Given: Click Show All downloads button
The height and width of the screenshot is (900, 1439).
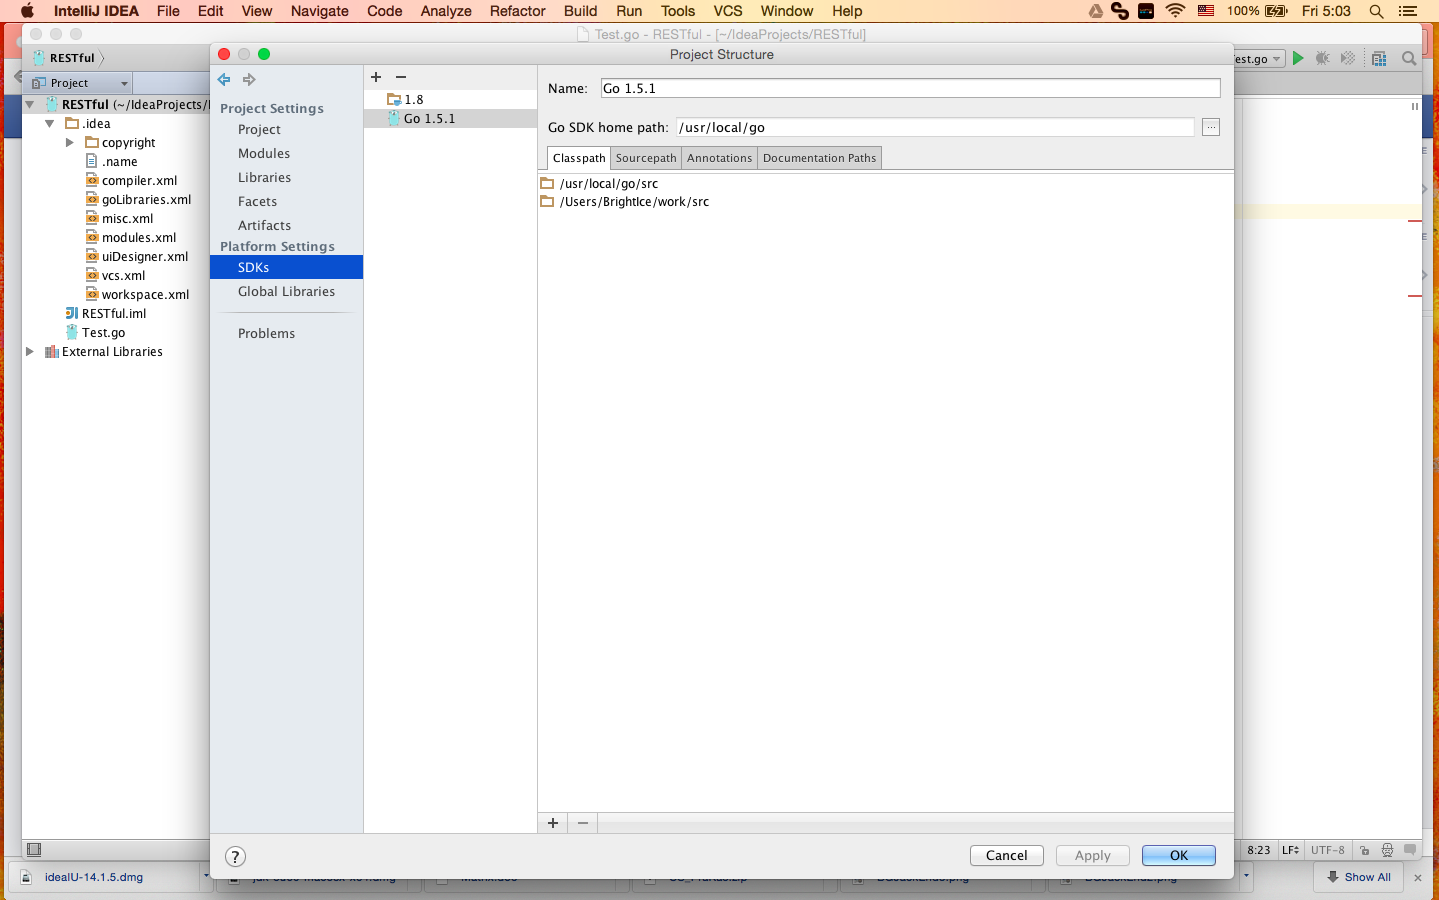Looking at the screenshot, I should tap(1359, 877).
